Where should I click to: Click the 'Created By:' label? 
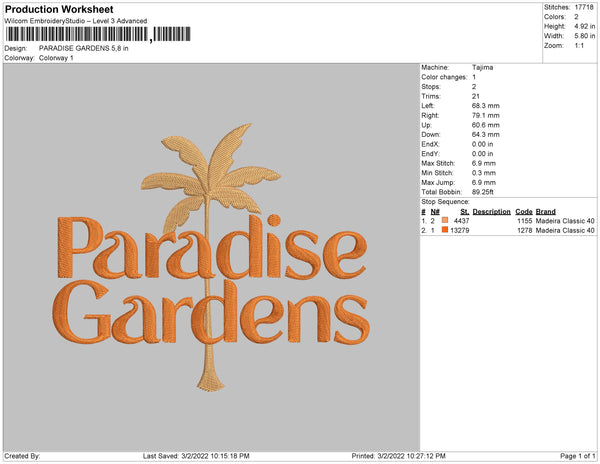tap(22, 456)
